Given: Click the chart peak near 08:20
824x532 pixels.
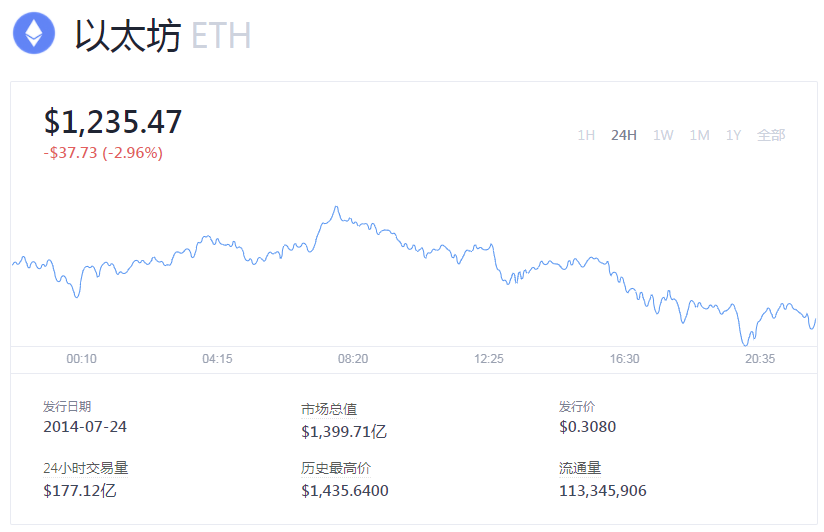Looking at the screenshot, I should pyautogui.click(x=336, y=208).
